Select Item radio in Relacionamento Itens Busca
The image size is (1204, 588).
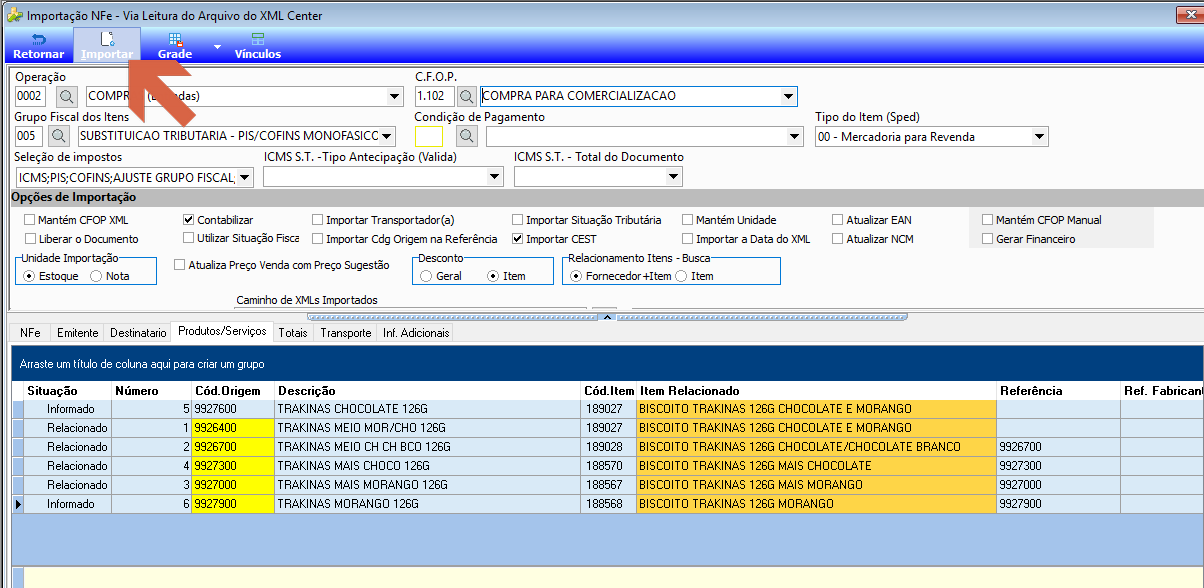(681, 276)
